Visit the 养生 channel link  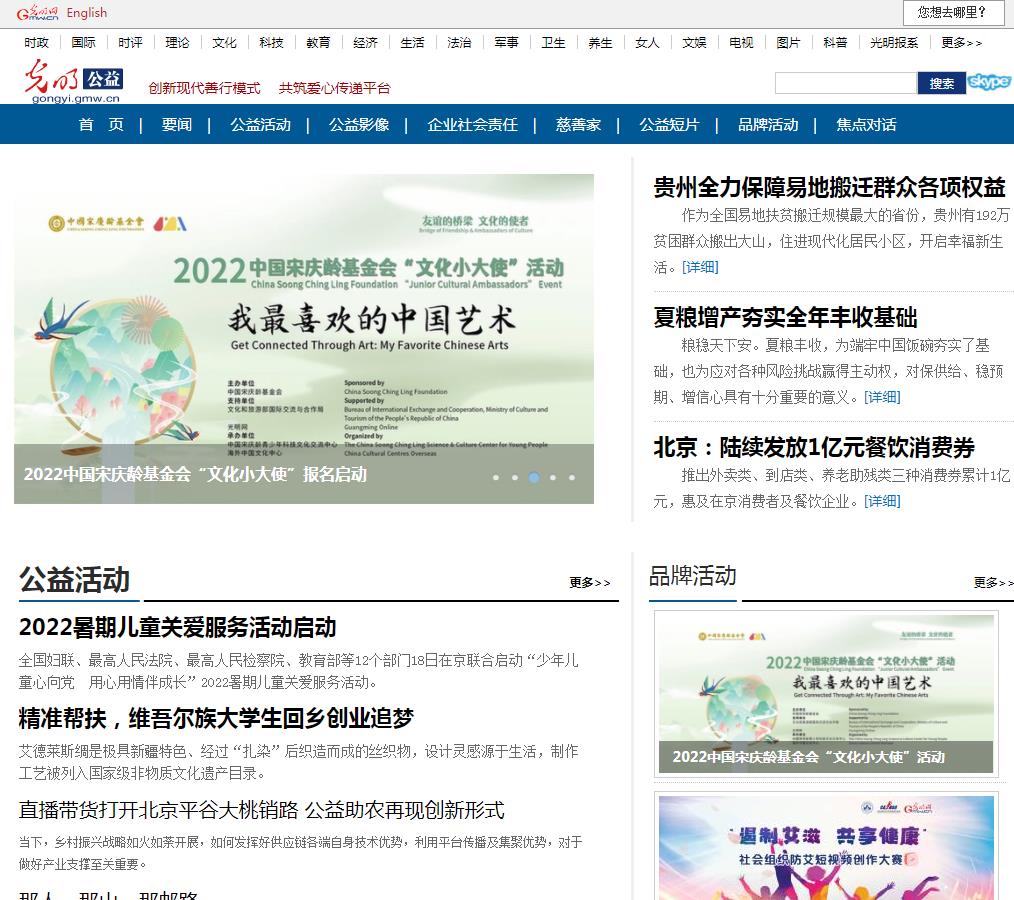[x=600, y=43]
